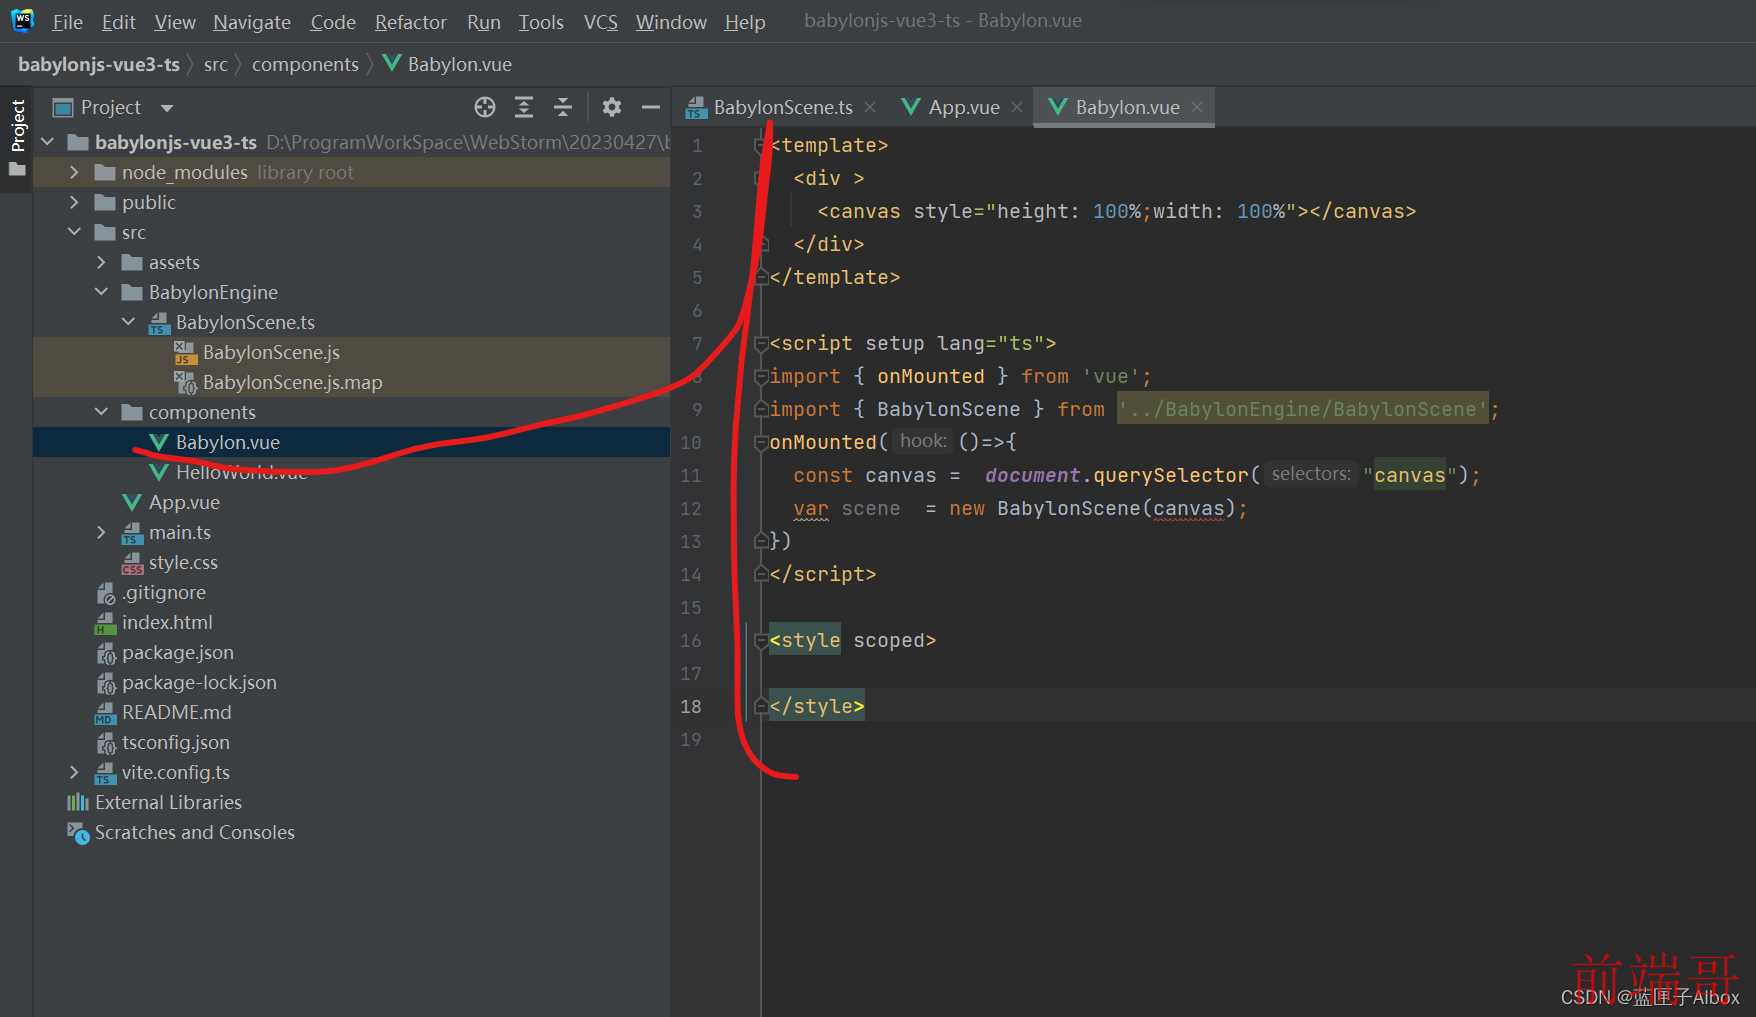
Task: Click the src breadcrumb
Action: pos(216,64)
